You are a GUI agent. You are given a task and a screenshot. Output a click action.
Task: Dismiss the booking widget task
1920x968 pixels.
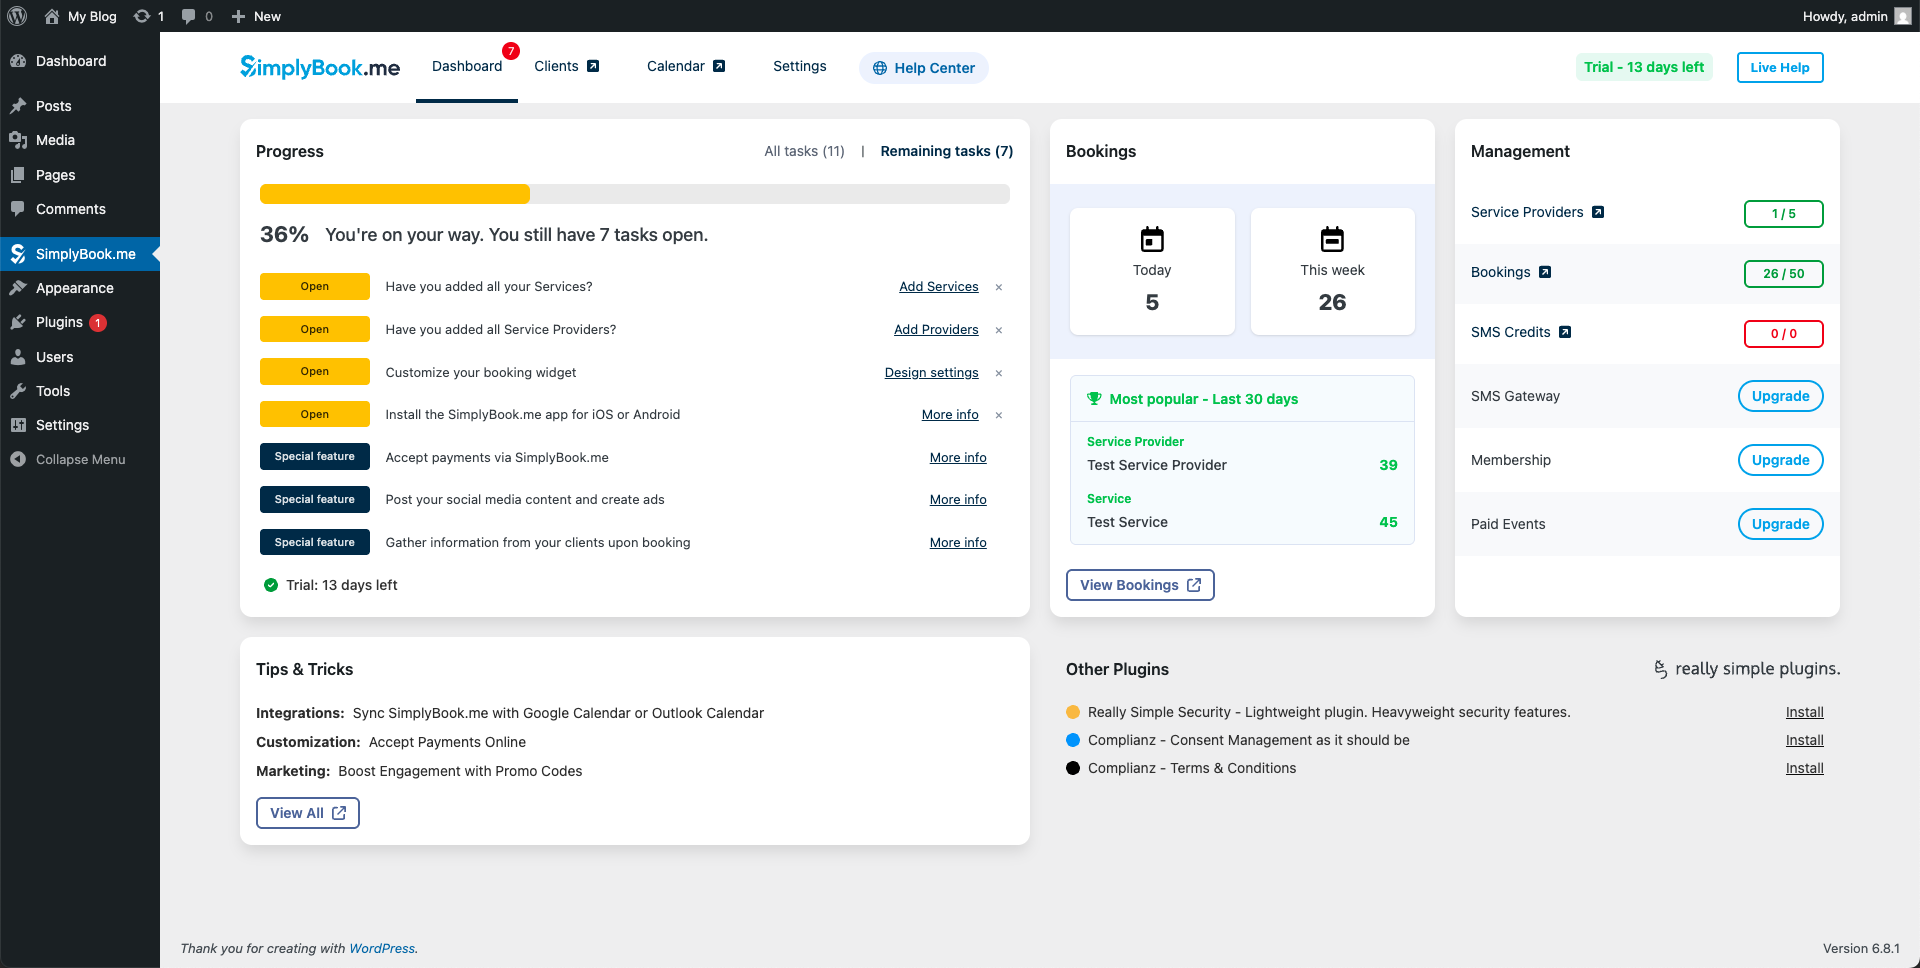click(999, 373)
